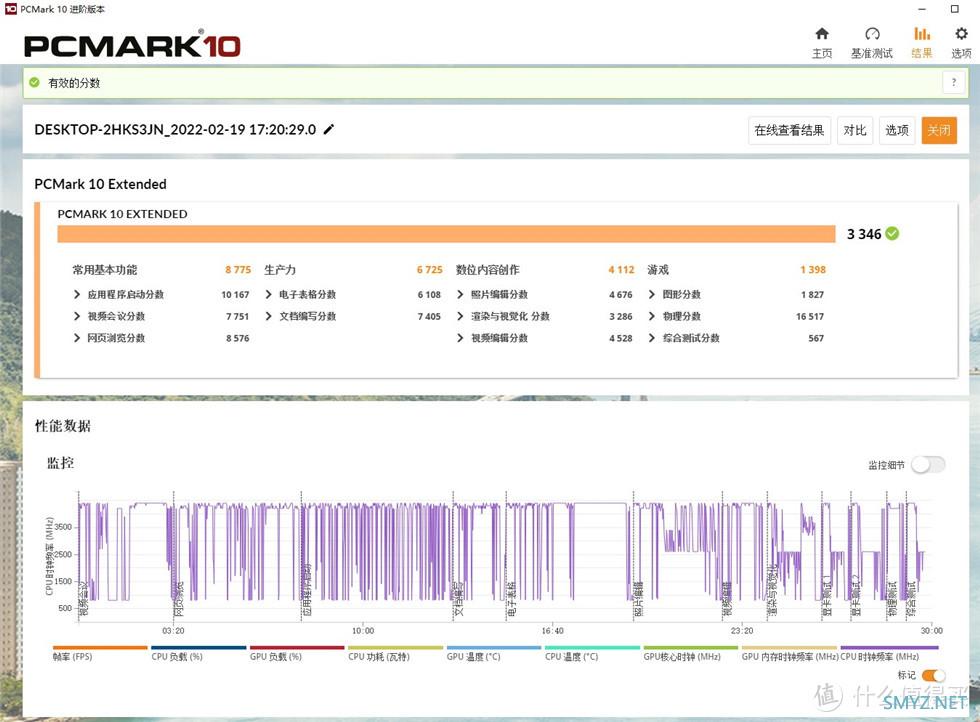Click the 在线查看结果 button
The height and width of the screenshot is (722, 980).
point(789,130)
